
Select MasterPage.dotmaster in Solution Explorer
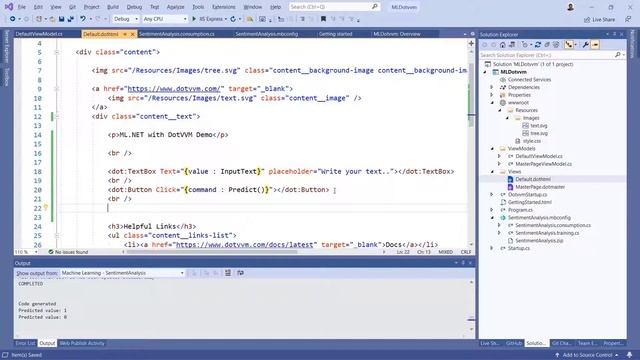(540, 187)
